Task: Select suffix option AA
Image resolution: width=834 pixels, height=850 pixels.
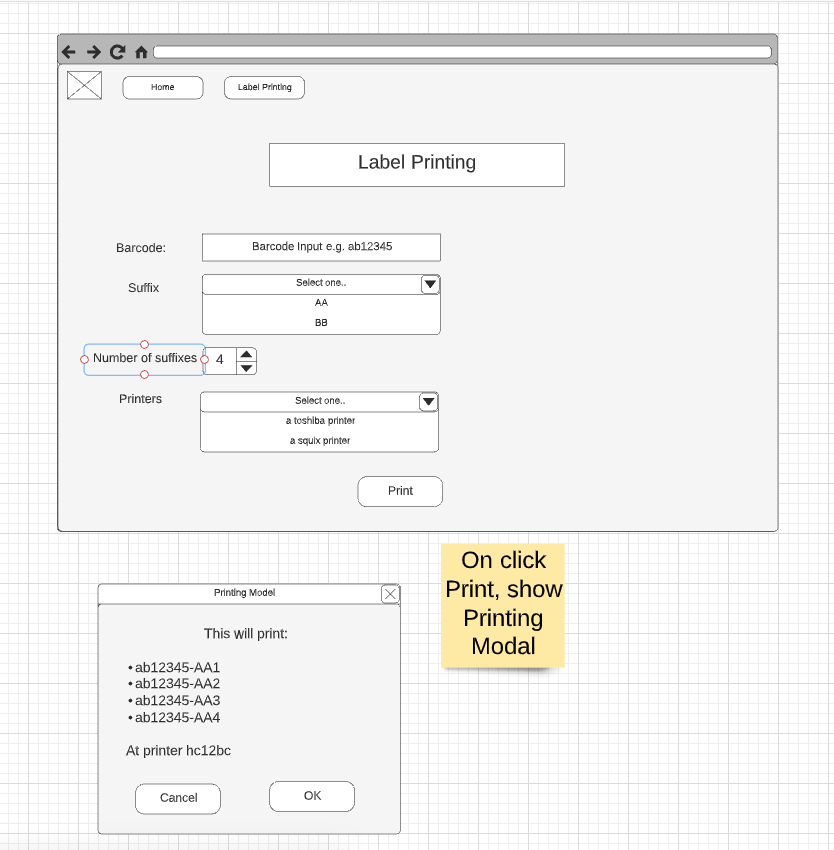Action: click(320, 302)
